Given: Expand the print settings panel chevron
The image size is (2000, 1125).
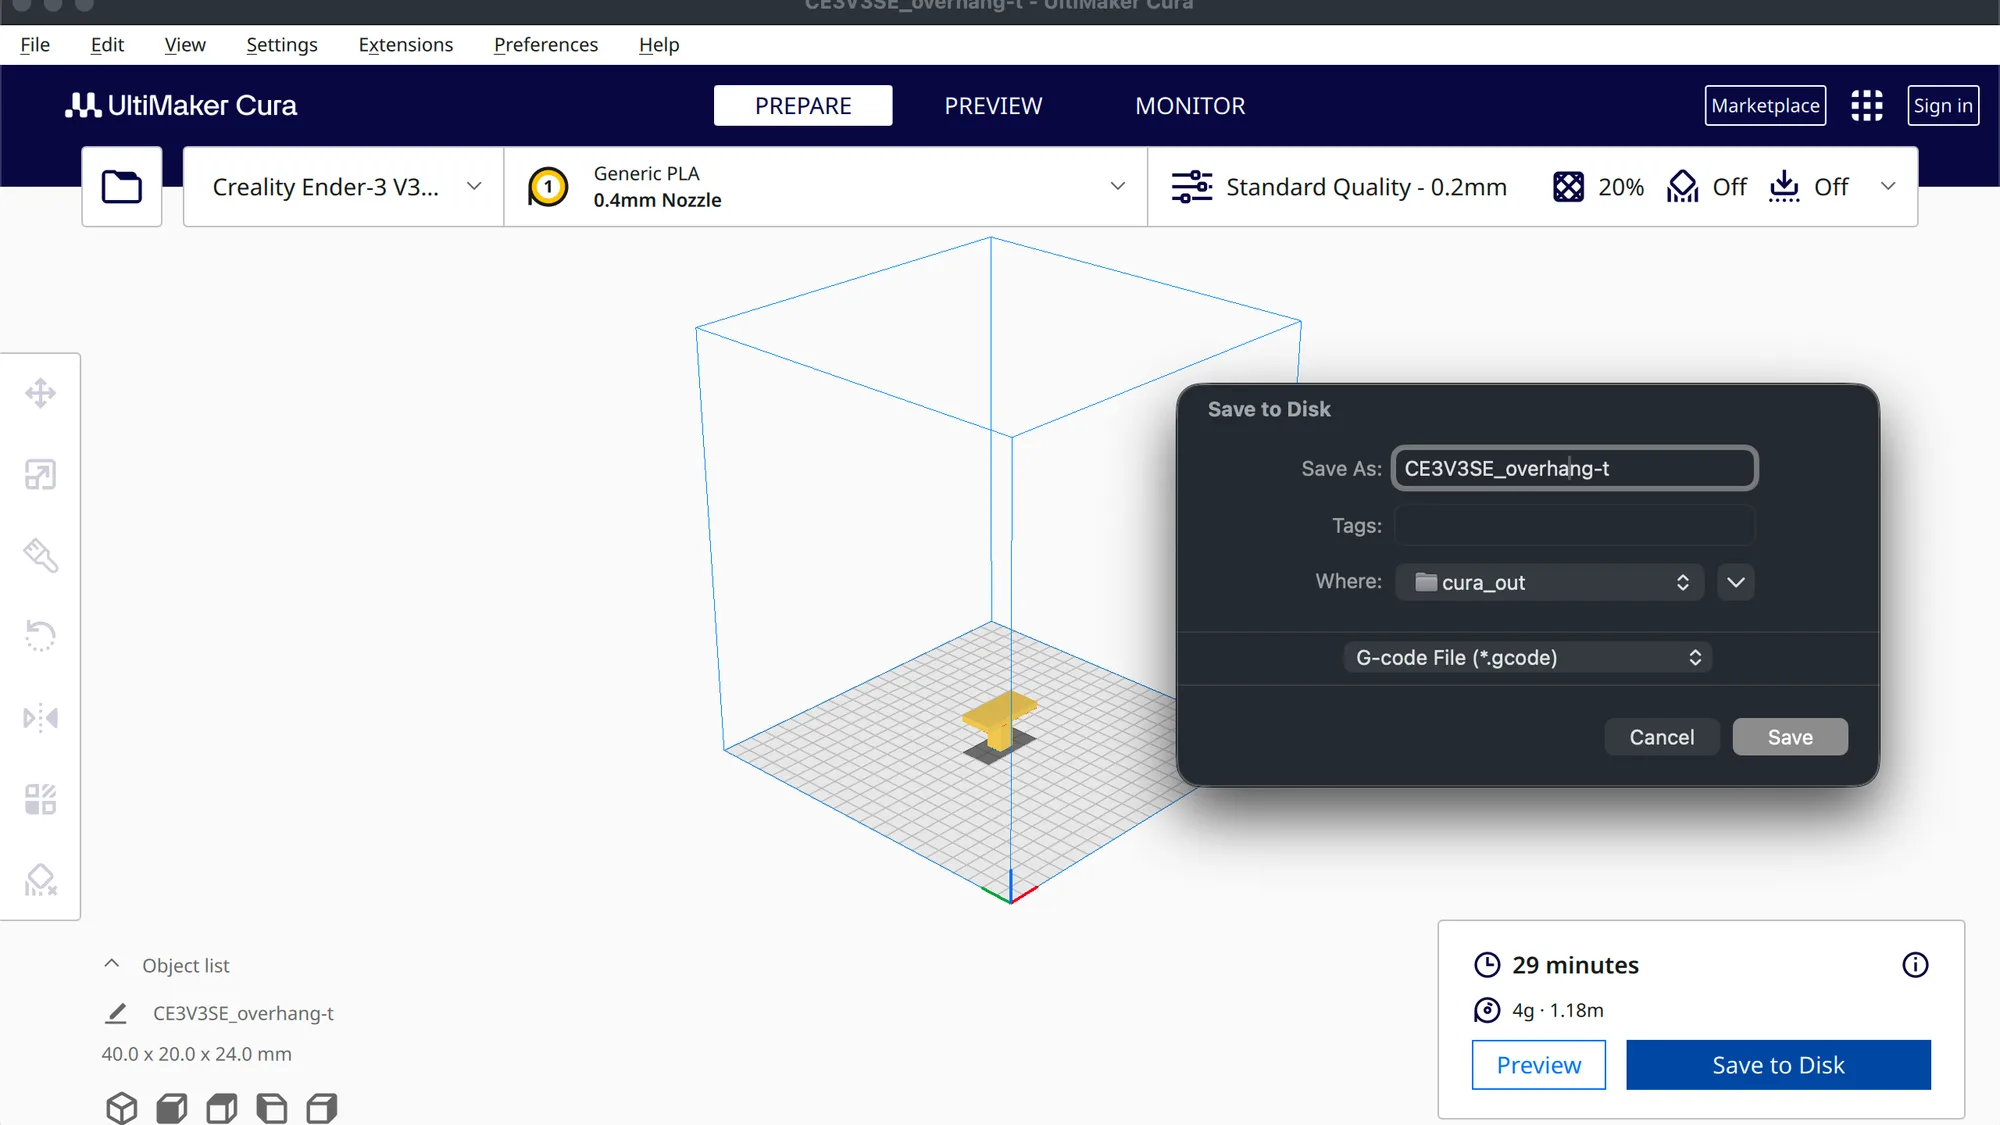Looking at the screenshot, I should 1888,186.
